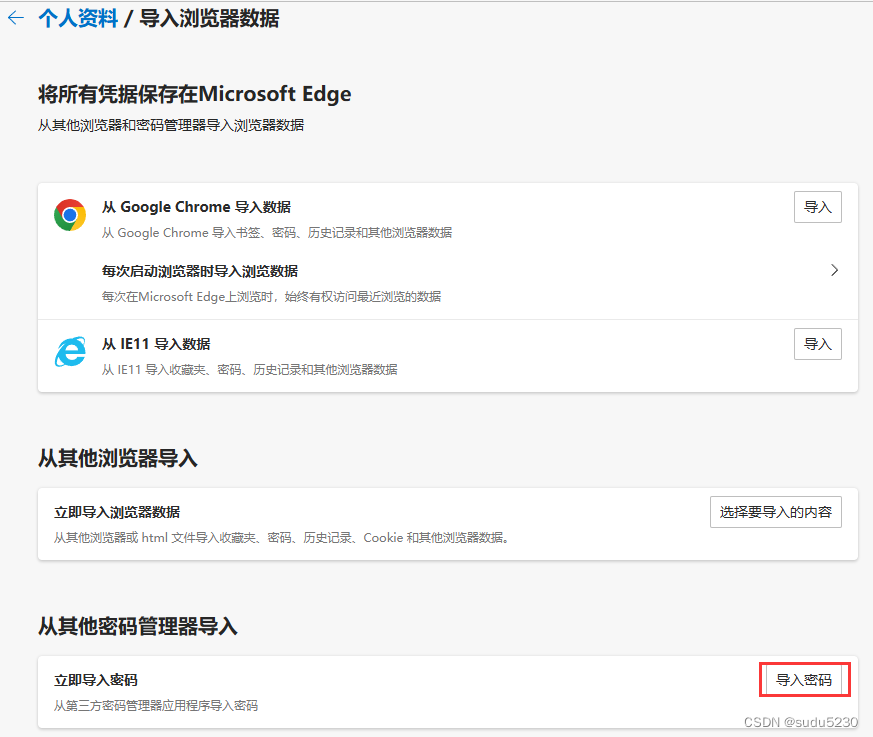Click 从第三方密码管理器应用程序导入密码 description
The image size is (873, 737).
pos(156,706)
